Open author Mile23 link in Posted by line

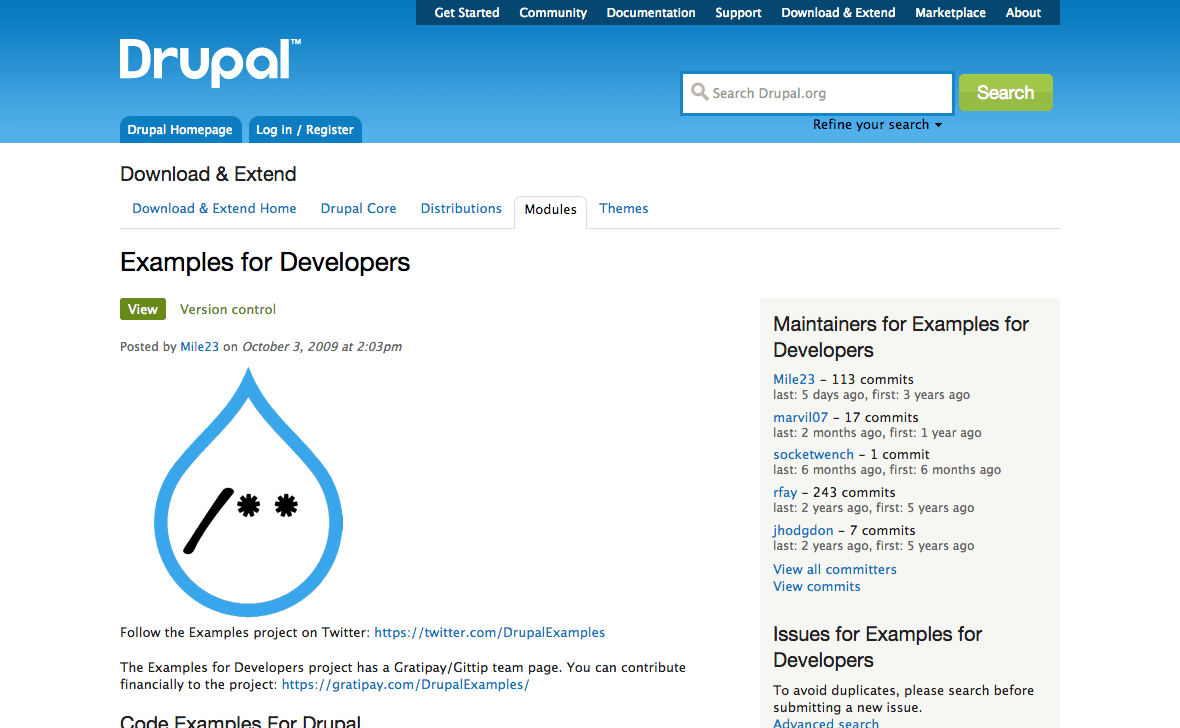coord(199,347)
